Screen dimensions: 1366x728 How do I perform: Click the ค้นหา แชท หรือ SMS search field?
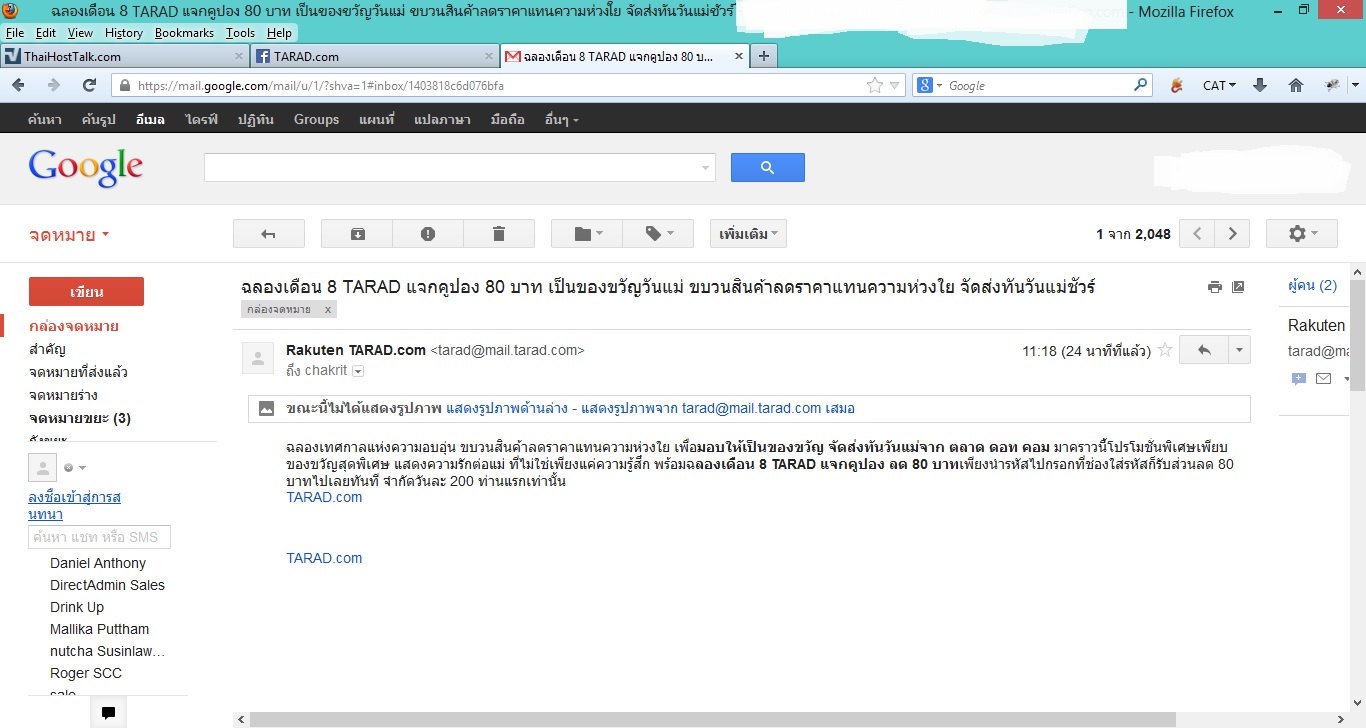(x=99, y=537)
